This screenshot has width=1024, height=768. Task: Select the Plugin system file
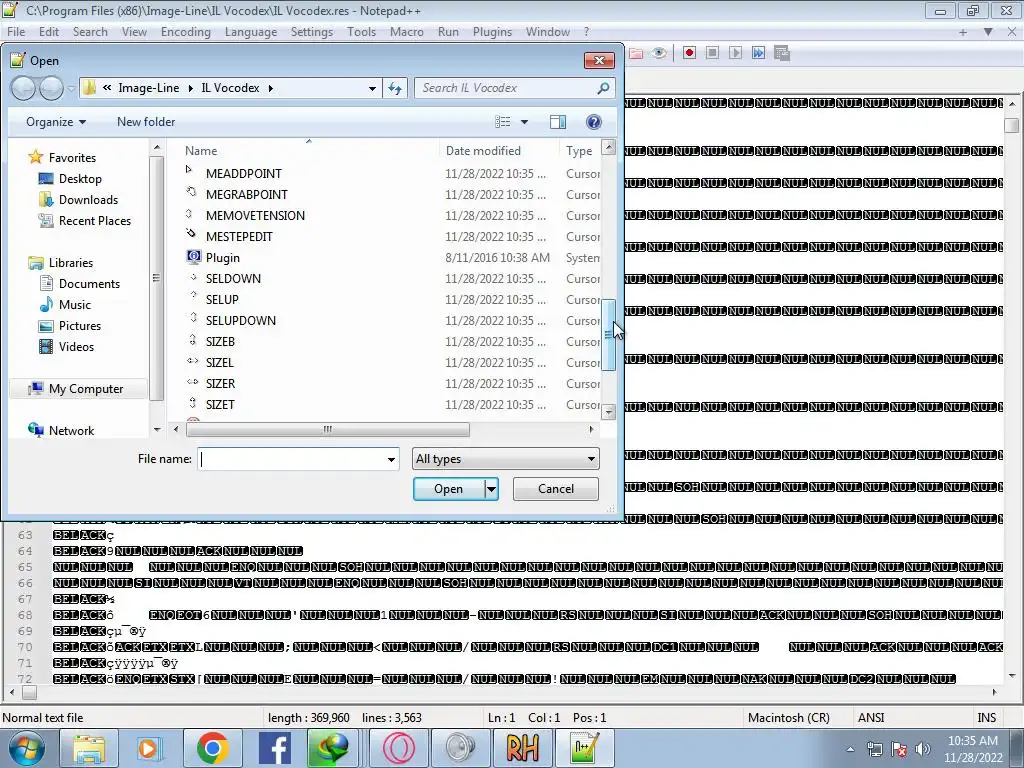[x=222, y=258]
